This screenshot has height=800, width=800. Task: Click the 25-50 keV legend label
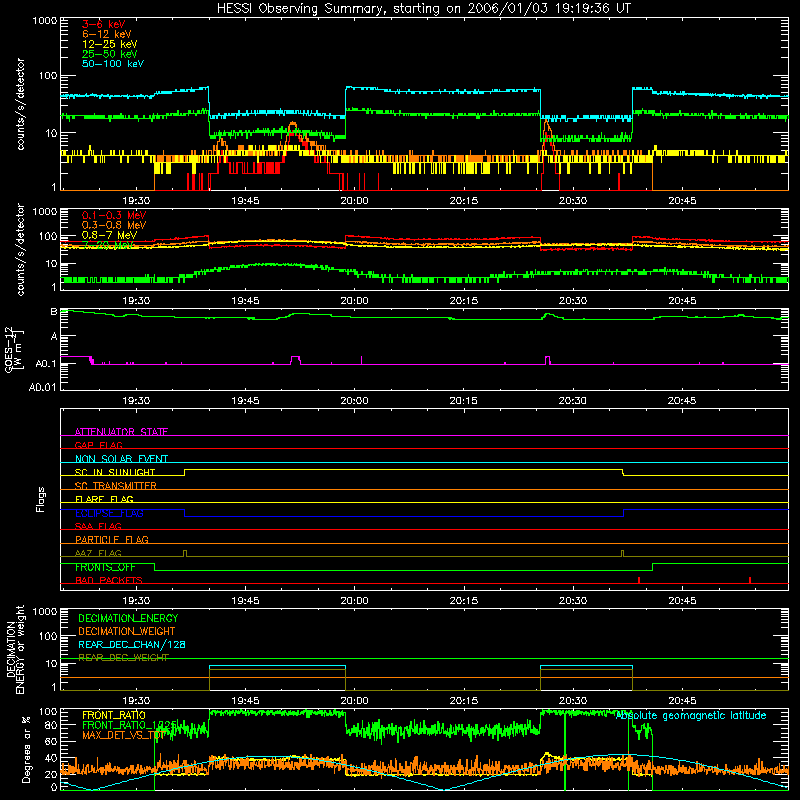[109, 54]
